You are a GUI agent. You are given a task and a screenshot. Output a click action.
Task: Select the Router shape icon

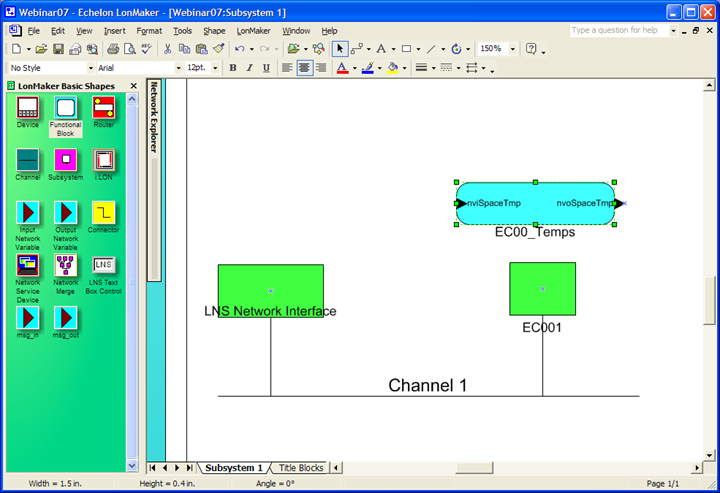[x=104, y=109]
